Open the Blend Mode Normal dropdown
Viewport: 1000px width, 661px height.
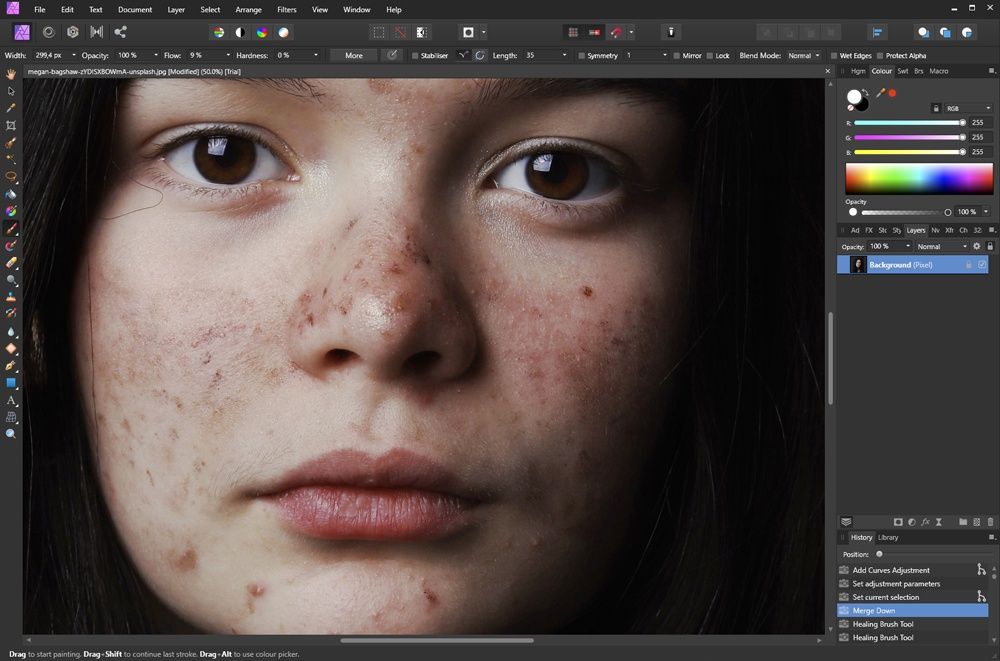click(804, 56)
